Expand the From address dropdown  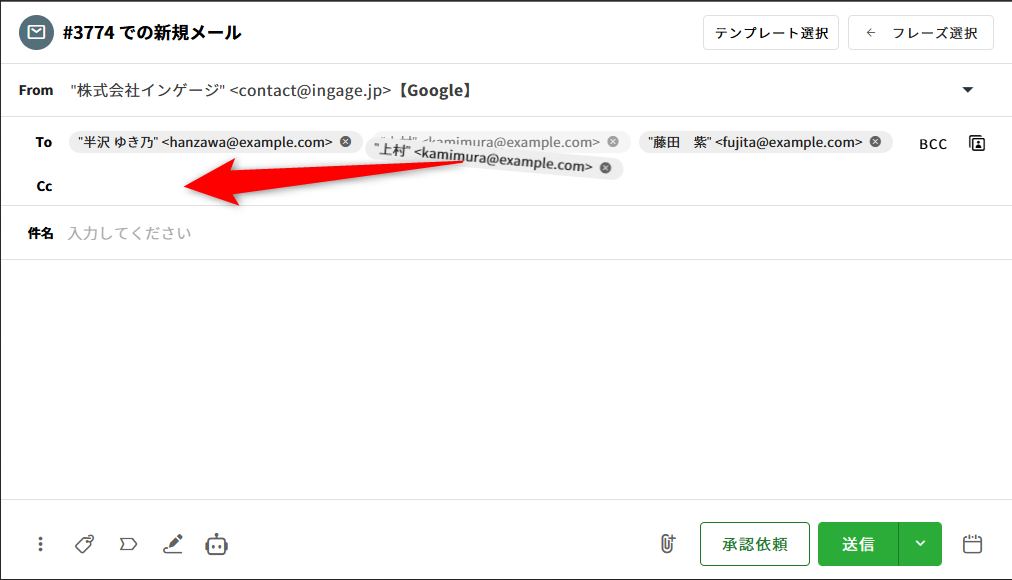point(967,90)
